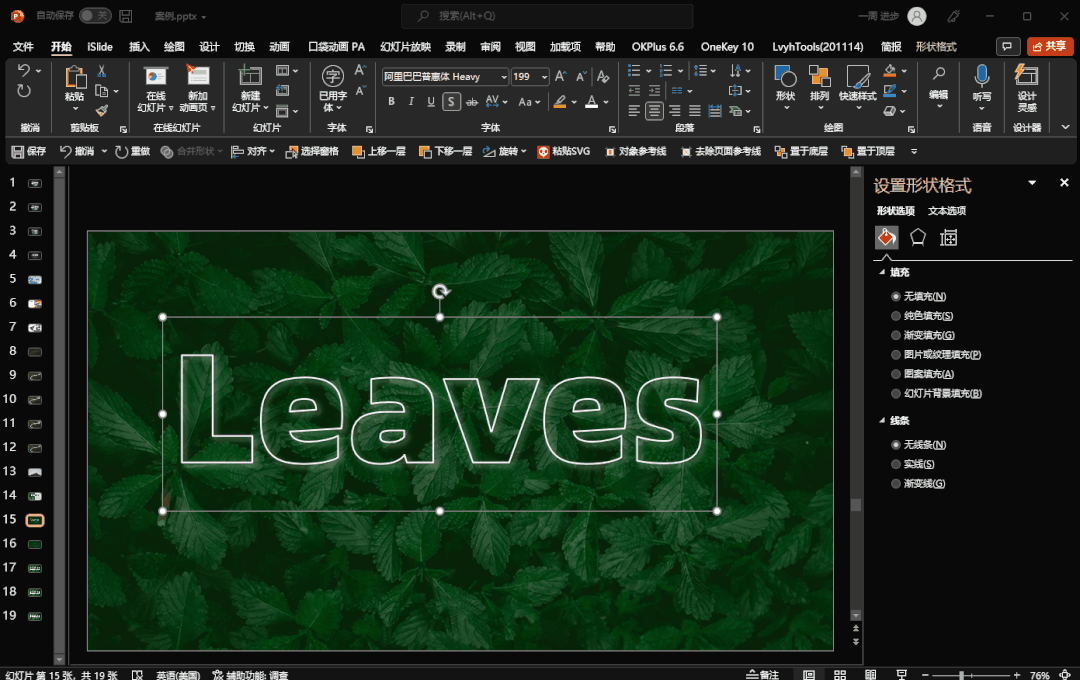Click the Bold formatting icon
1080x680 pixels.
click(x=391, y=101)
